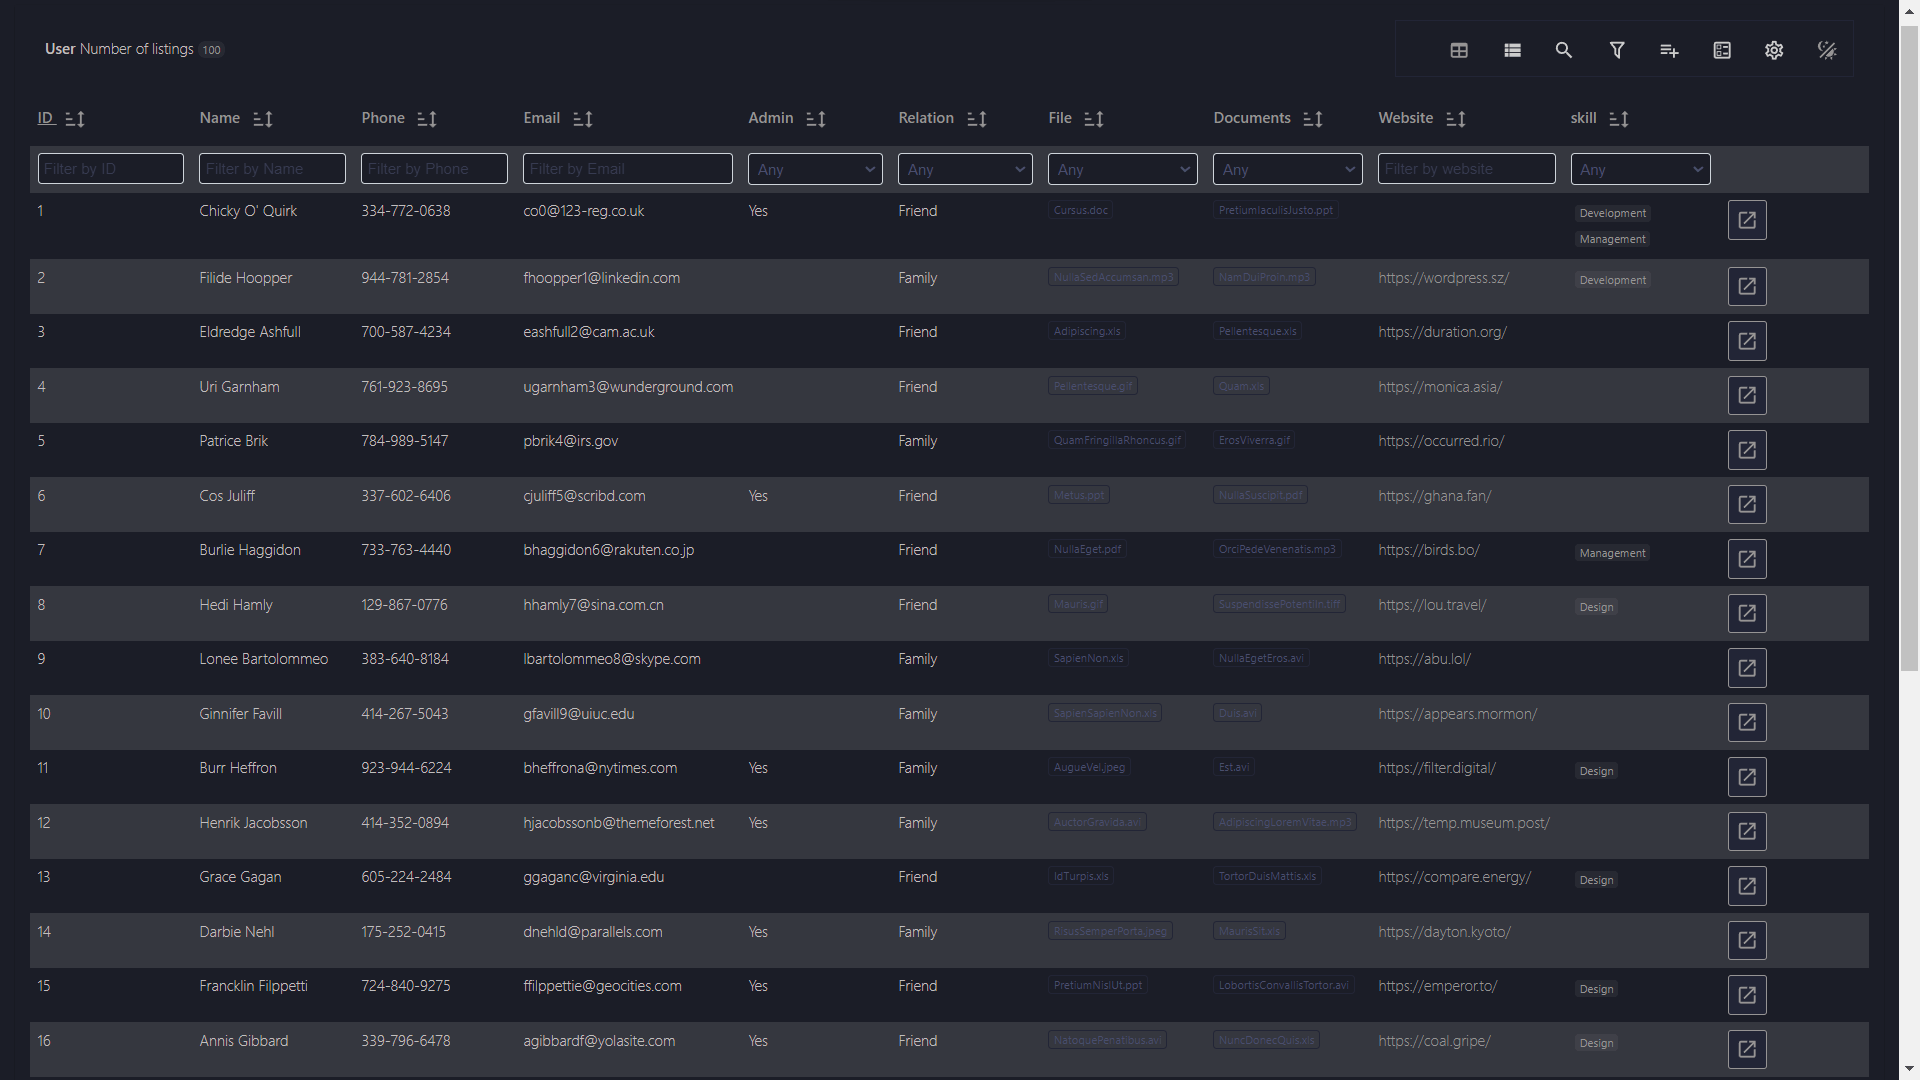Open the settings gear icon
The image size is (1920, 1080).
tap(1774, 50)
